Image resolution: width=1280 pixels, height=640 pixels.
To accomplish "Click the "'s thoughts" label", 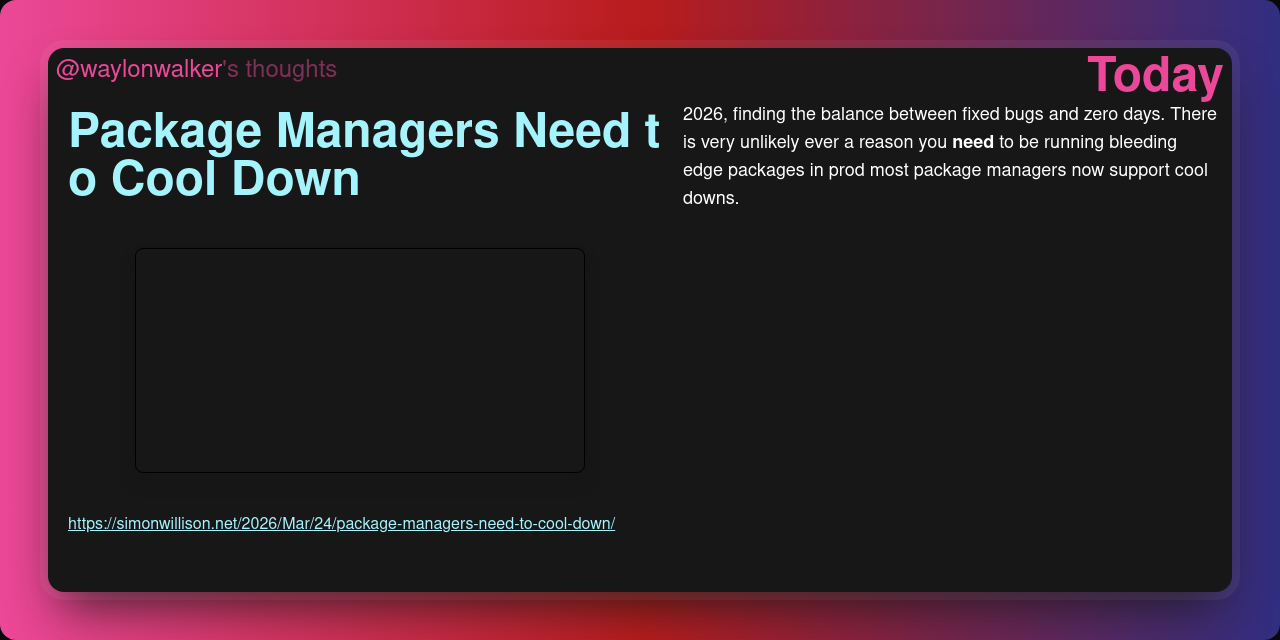I will [x=280, y=69].
